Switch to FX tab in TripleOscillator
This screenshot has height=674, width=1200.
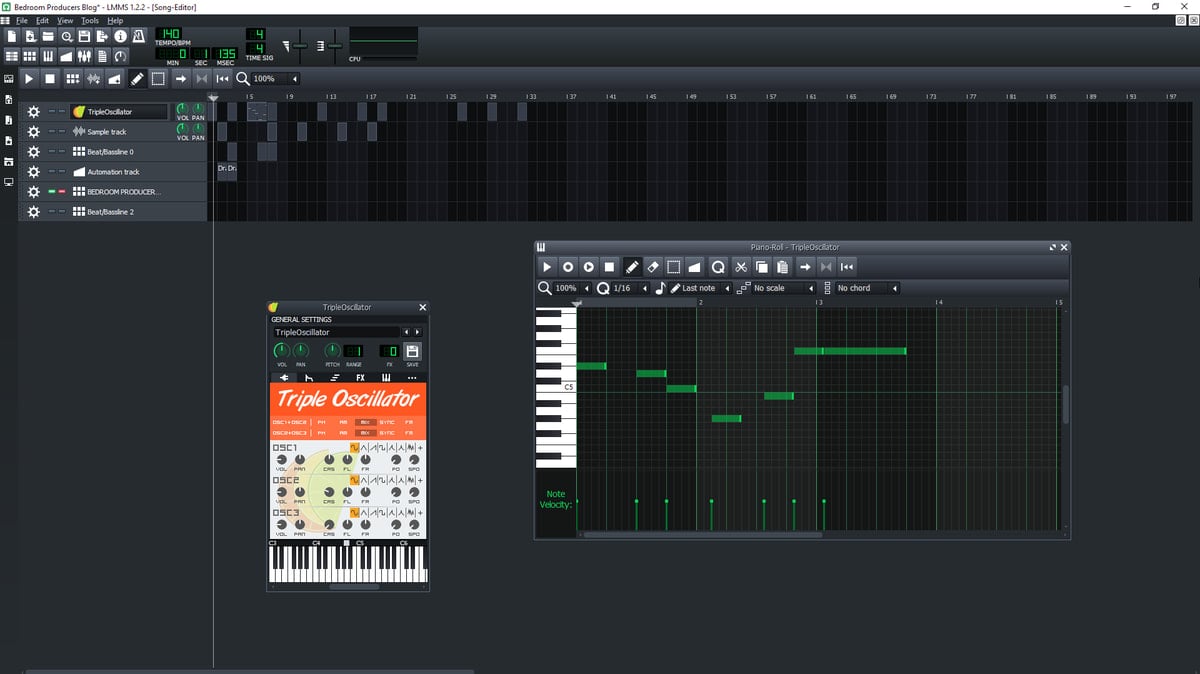click(x=360, y=378)
